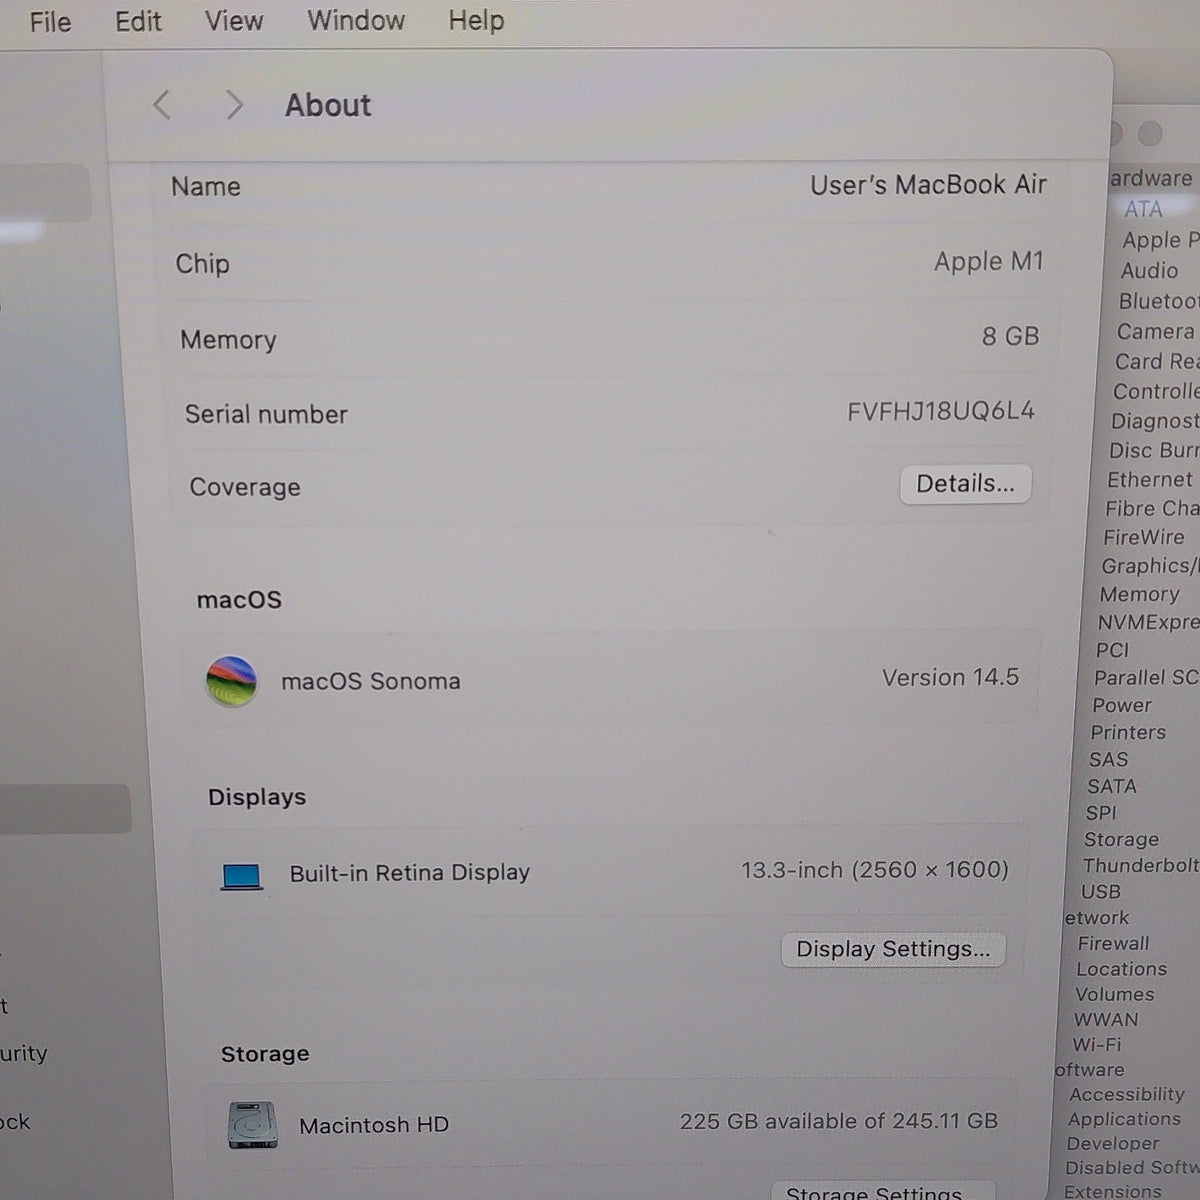1200x1200 pixels.
Task: Select Diagnostics in System Information sidebar
Action: [x=1155, y=421]
